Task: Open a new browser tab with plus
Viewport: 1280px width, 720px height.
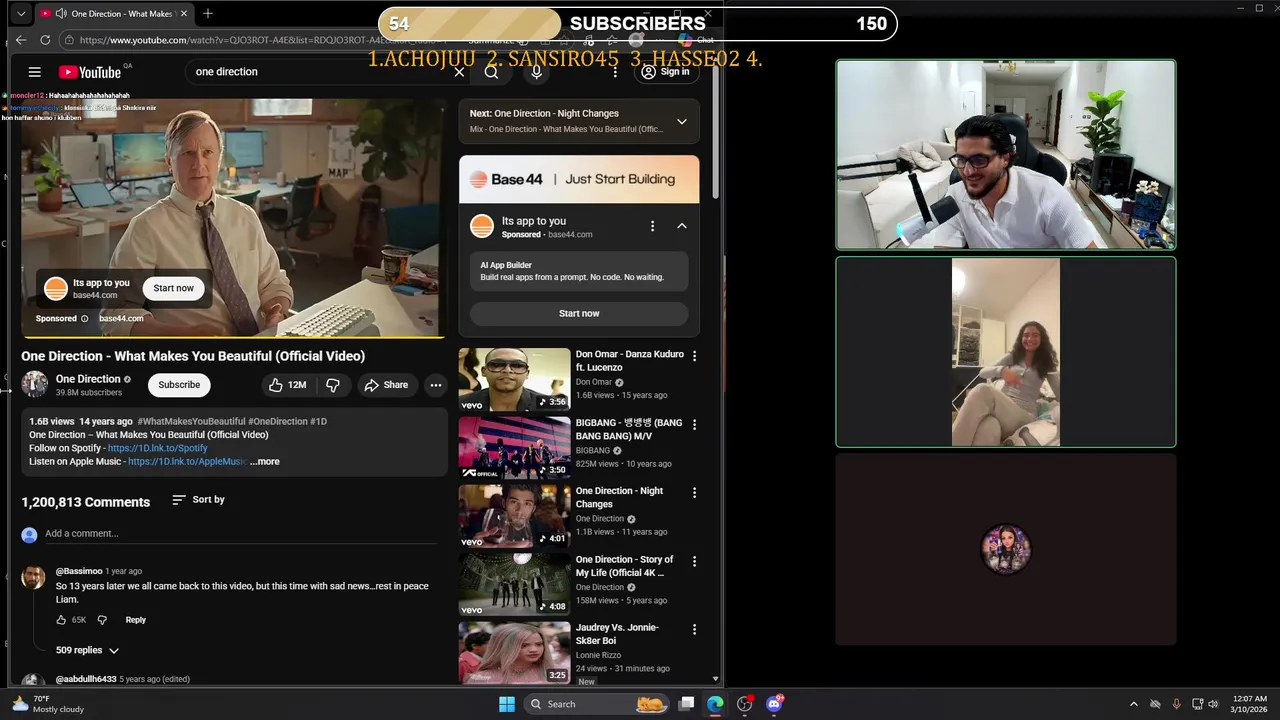Action: [x=208, y=13]
